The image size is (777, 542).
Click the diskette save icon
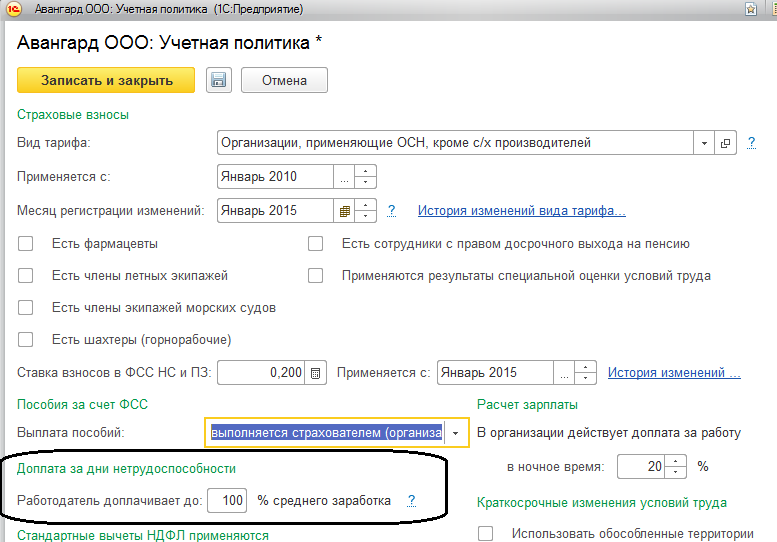click(219, 81)
